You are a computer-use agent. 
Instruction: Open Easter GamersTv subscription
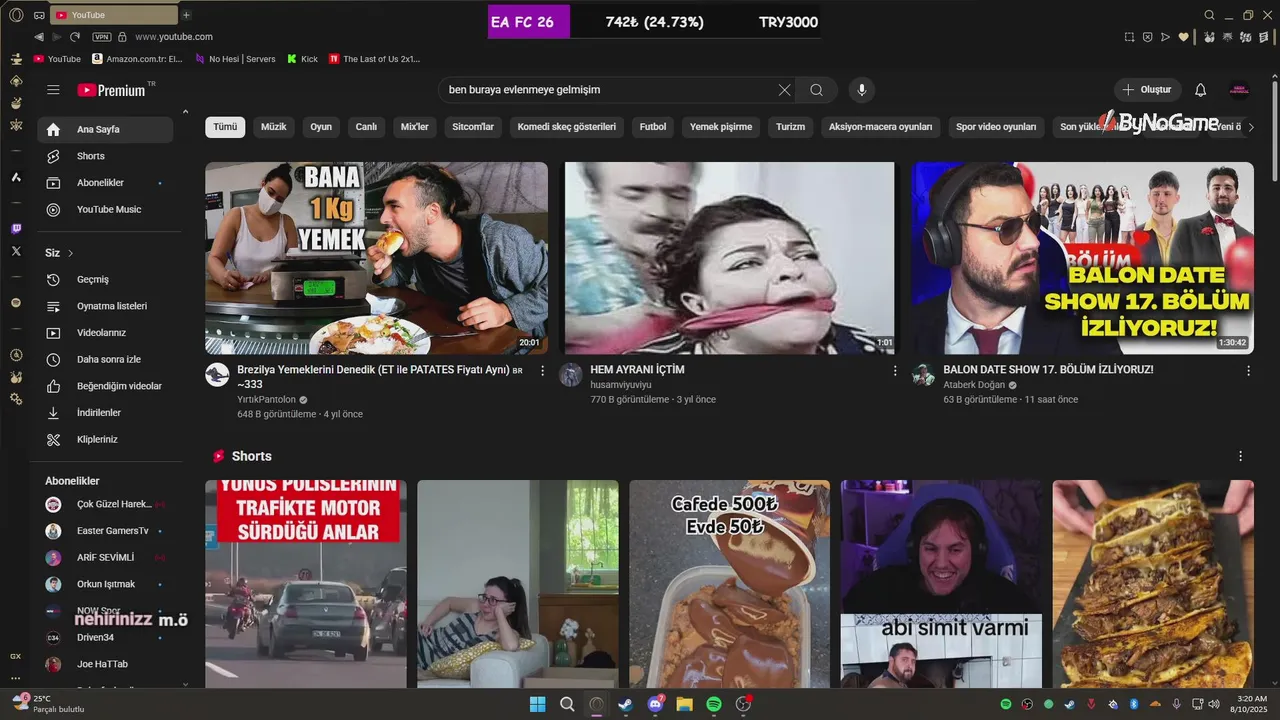tap(105, 531)
